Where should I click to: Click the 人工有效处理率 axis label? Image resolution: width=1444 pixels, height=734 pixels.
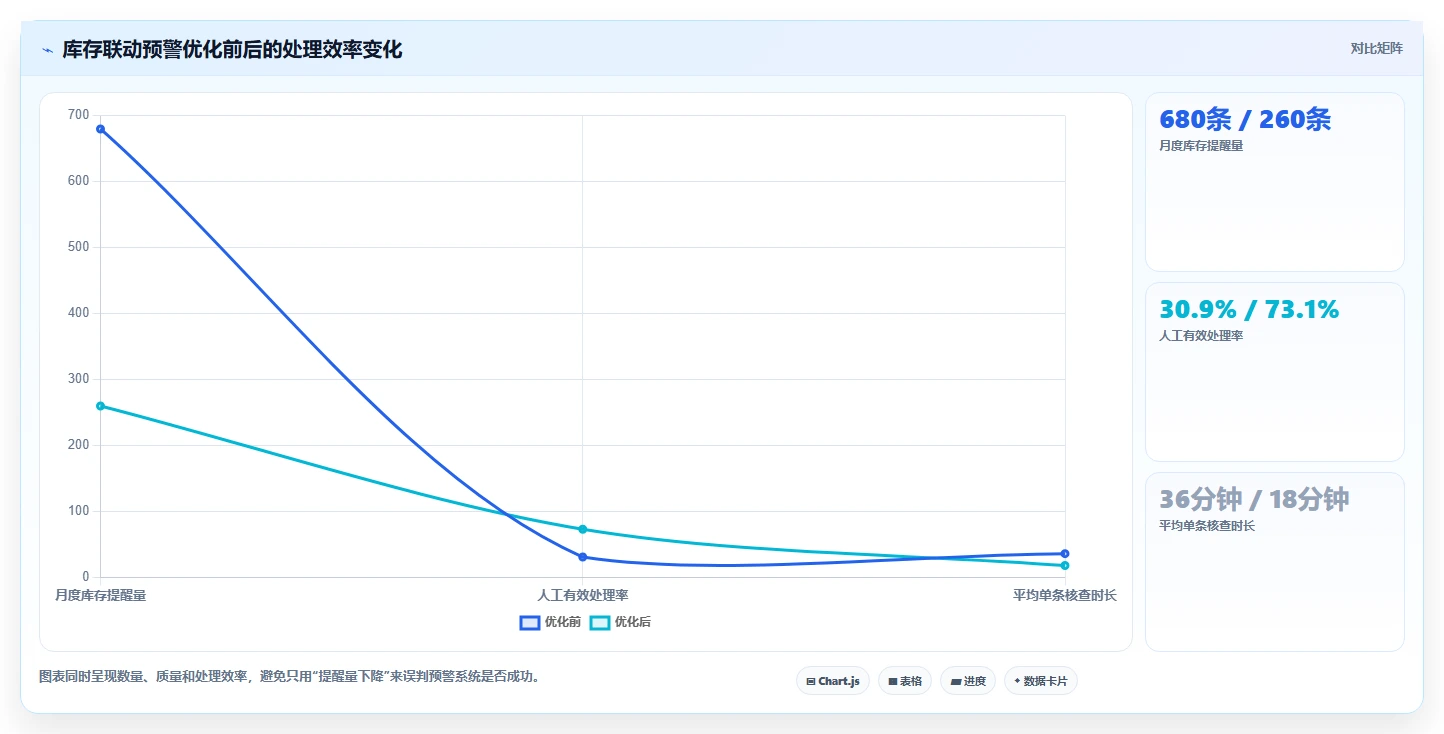coord(583,595)
